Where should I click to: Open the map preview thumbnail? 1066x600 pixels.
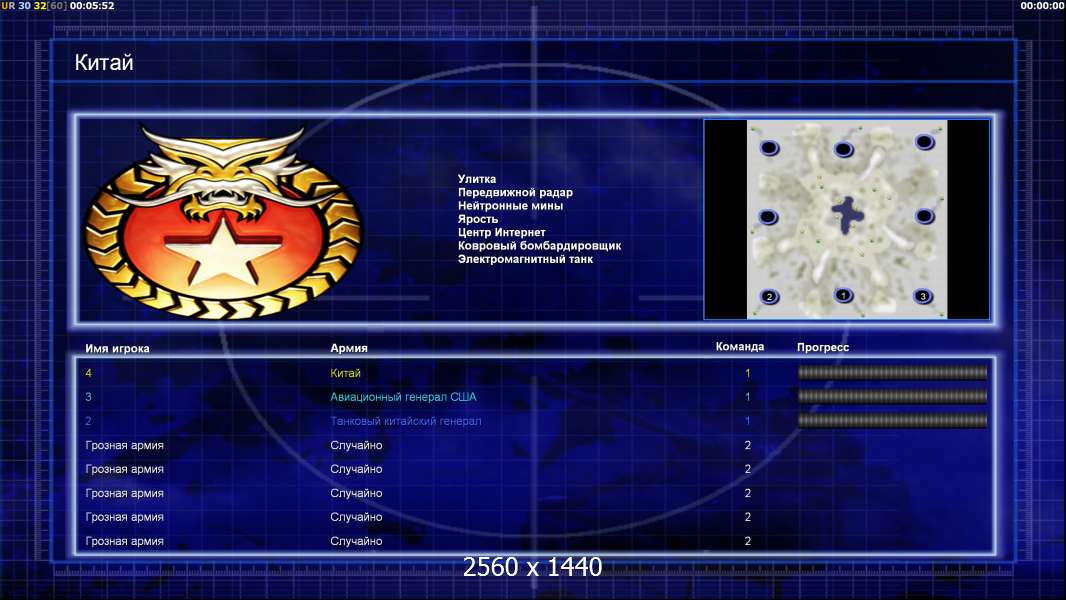pyautogui.click(x=846, y=219)
